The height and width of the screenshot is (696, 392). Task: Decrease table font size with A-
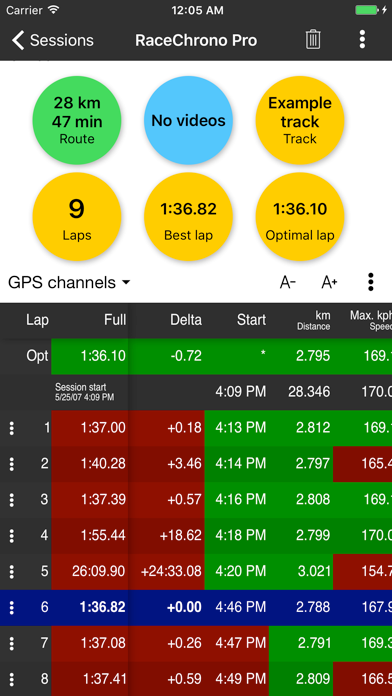(288, 282)
